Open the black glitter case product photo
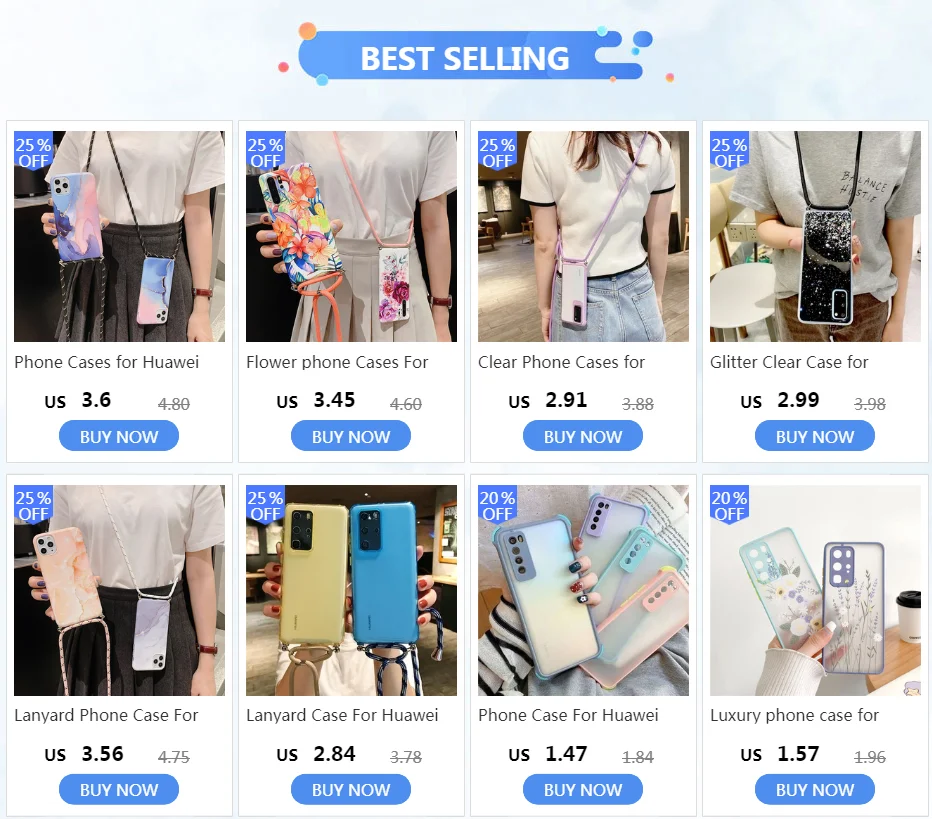 point(815,237)
